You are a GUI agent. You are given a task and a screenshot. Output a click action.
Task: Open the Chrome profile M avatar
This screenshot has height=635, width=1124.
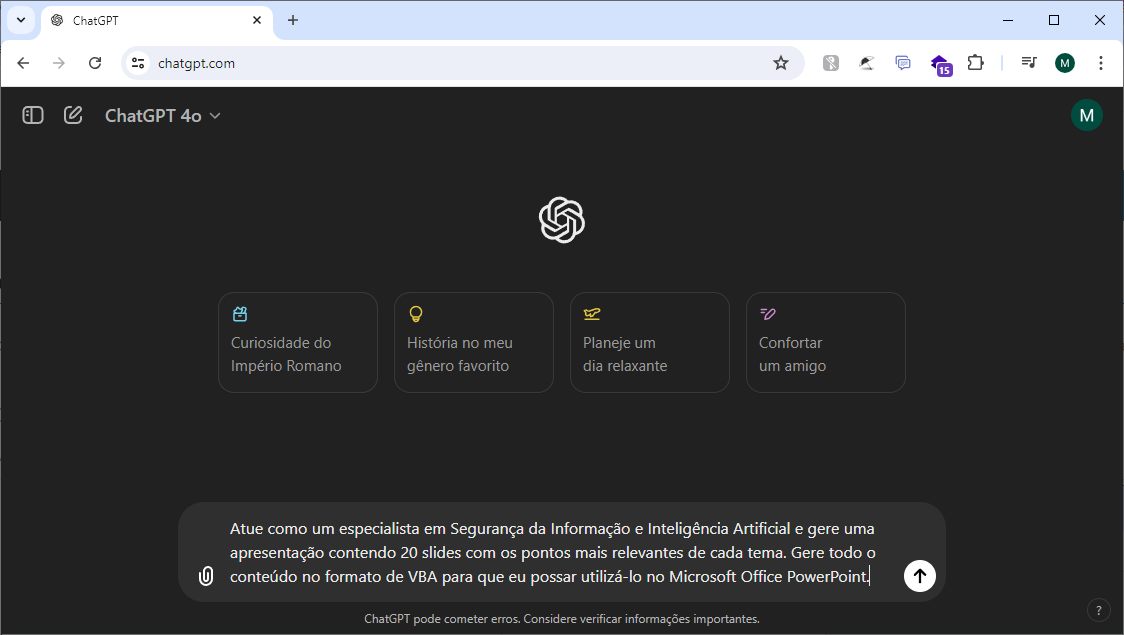tap(1065, 63)
